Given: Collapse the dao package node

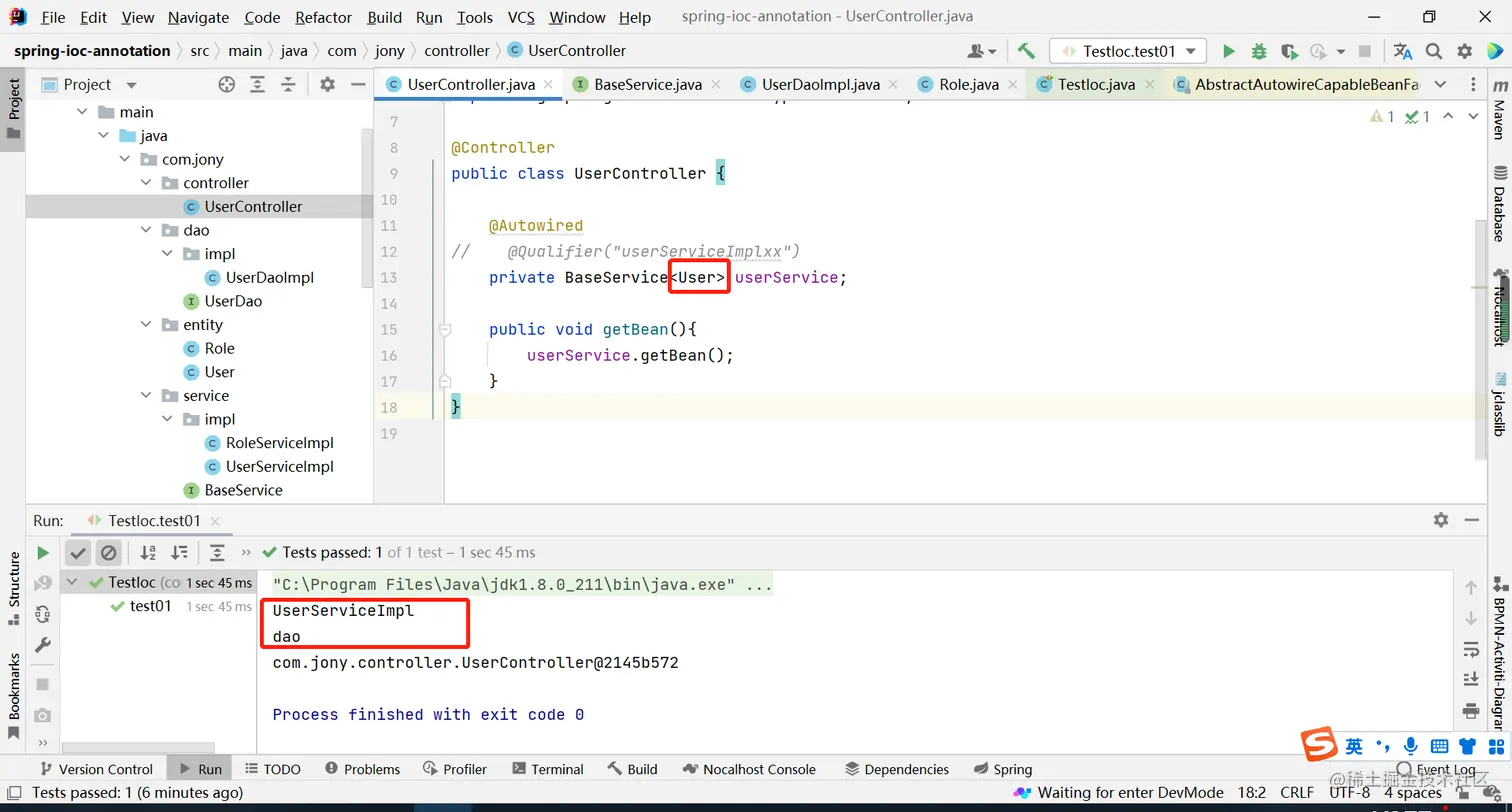Looking at the screenshot, I should click(146, 230).
